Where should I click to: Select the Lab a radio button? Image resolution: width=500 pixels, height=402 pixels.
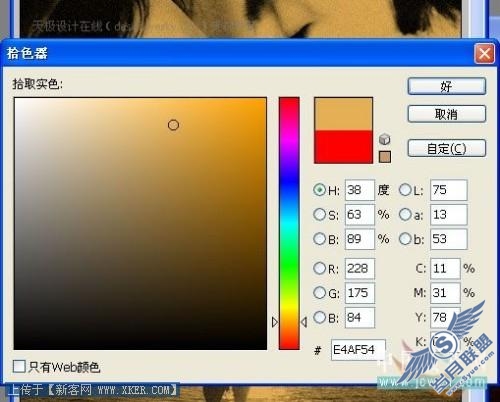(405, 214)
